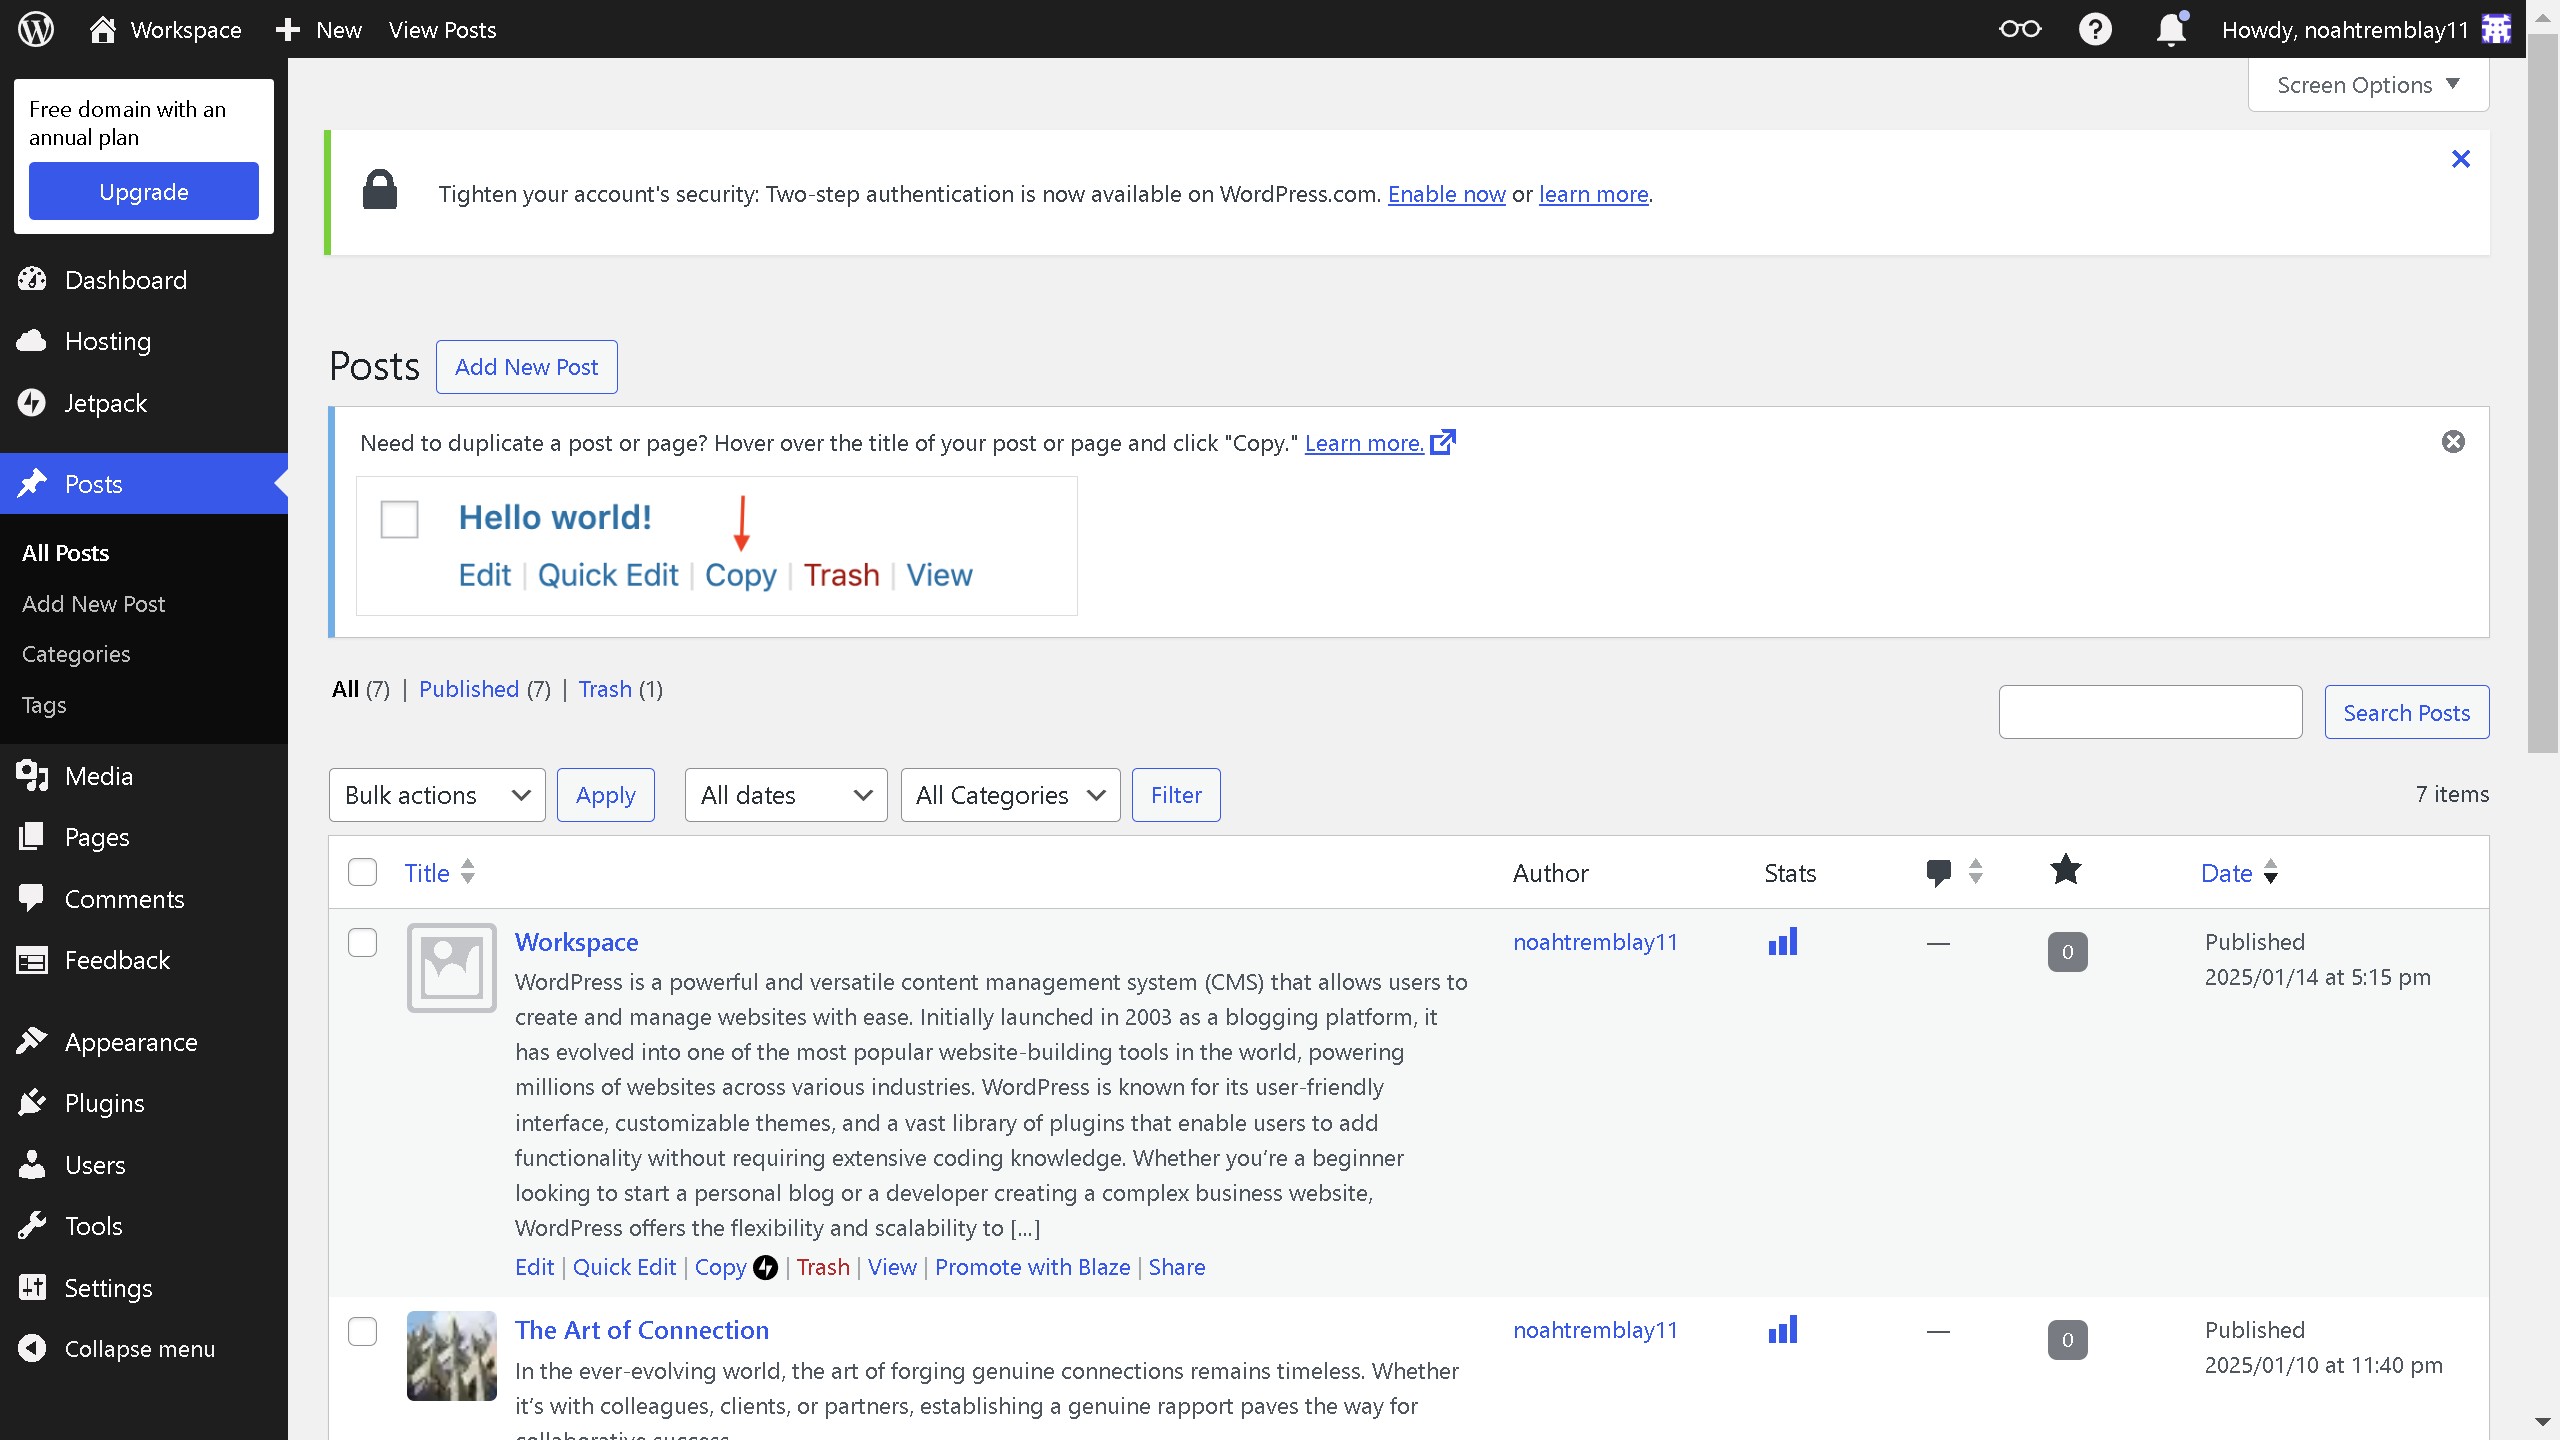Open the Help question mark icon

(x=2095, y=29)
